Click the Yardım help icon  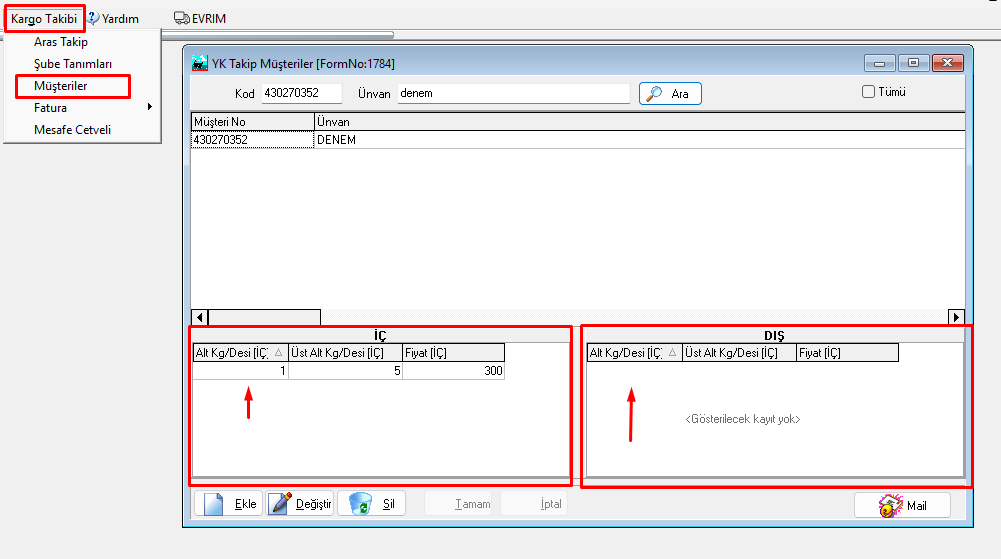click(93, 18)
